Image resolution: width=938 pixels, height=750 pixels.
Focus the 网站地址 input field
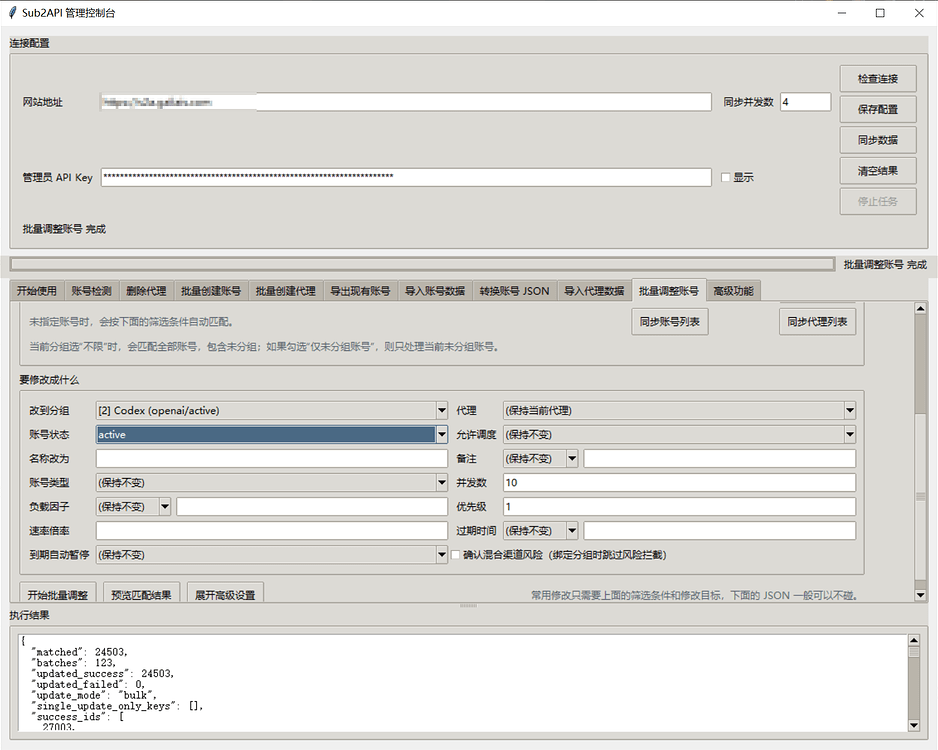pyautogui.click(x=406, y=102)
